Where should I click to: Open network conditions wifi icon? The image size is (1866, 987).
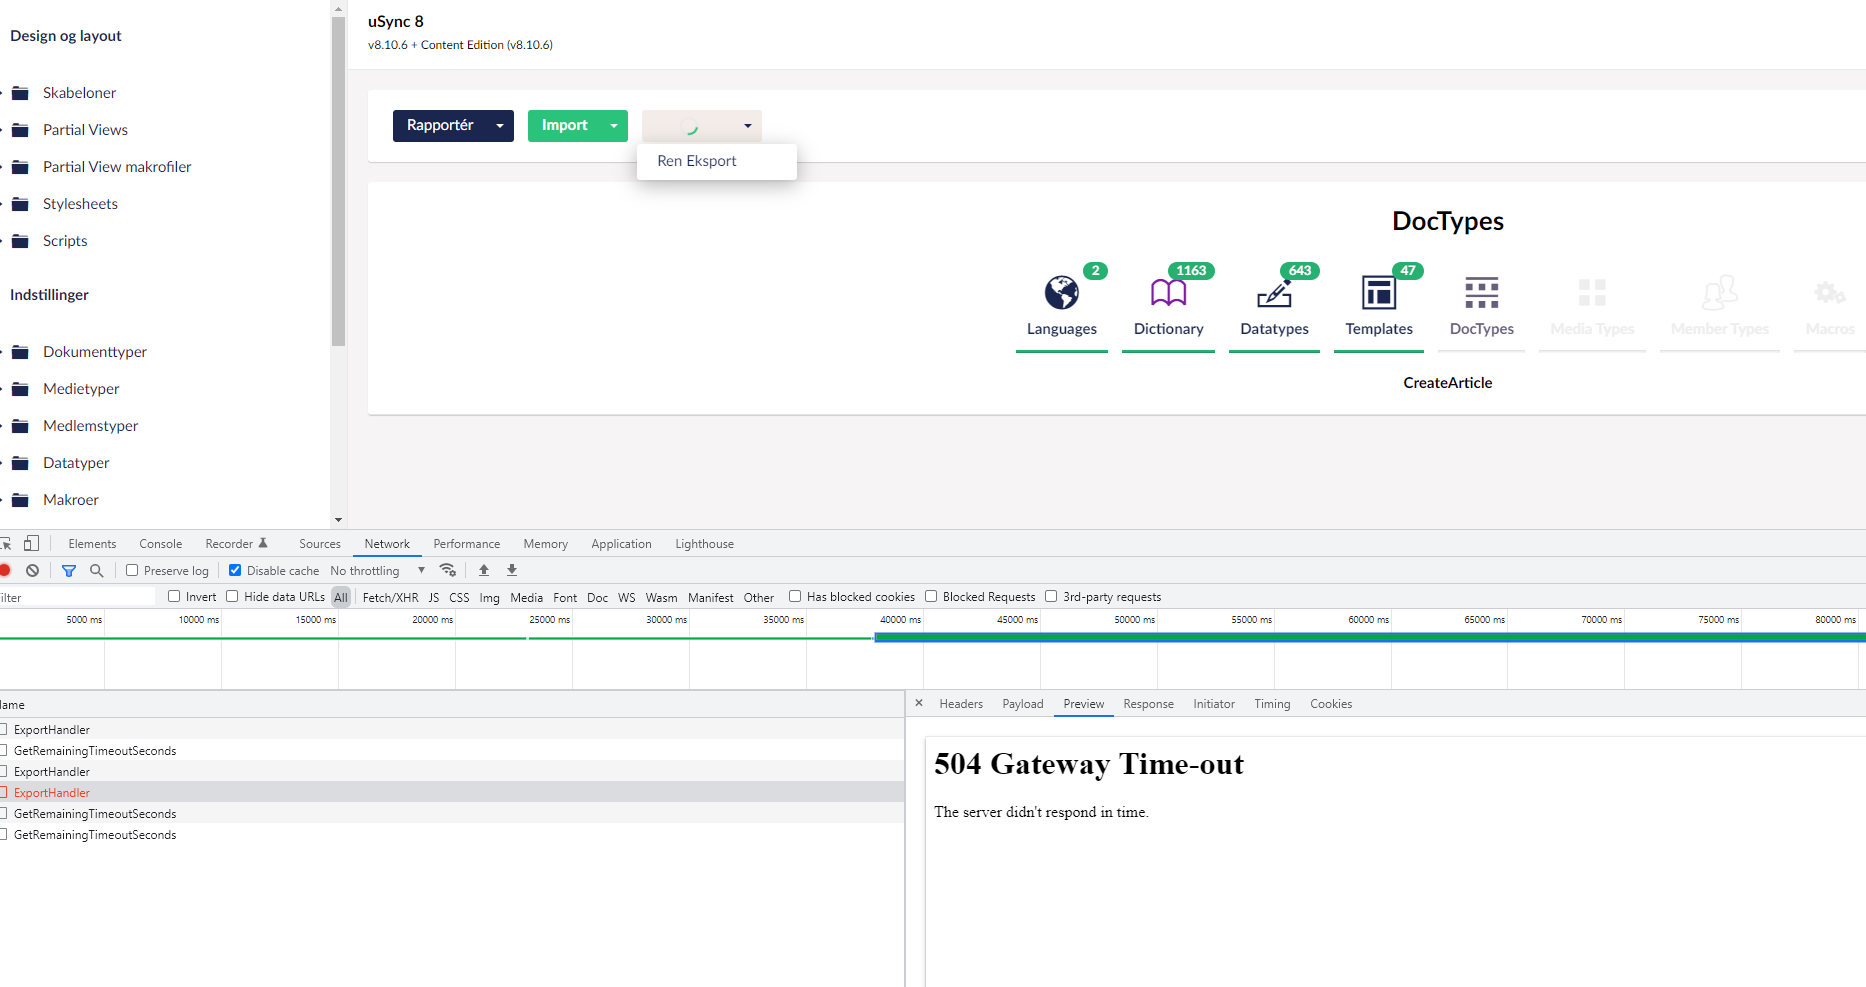(448, 571)
